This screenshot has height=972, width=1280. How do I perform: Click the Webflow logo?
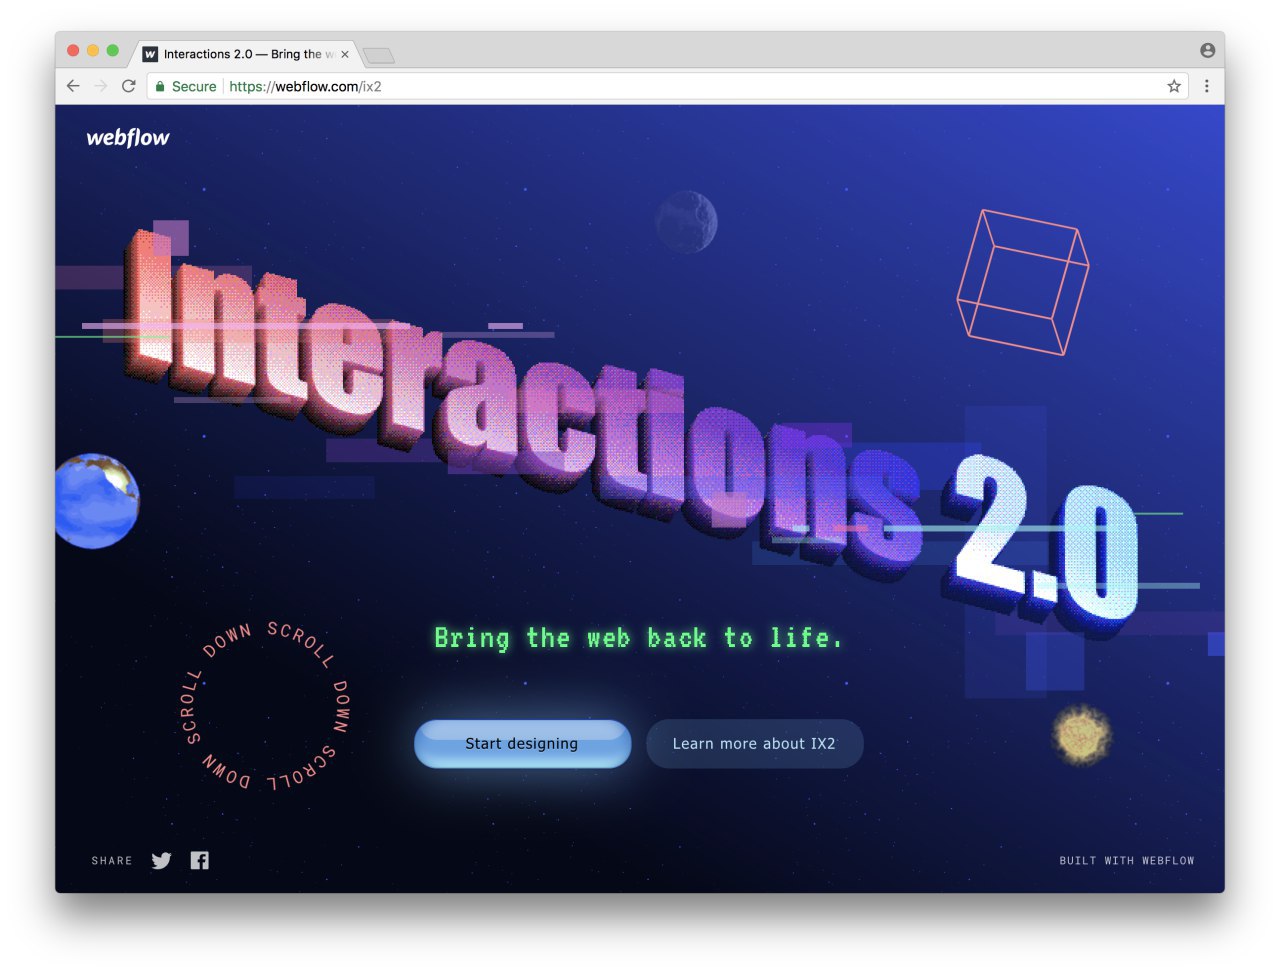click(x=128, y=138)
